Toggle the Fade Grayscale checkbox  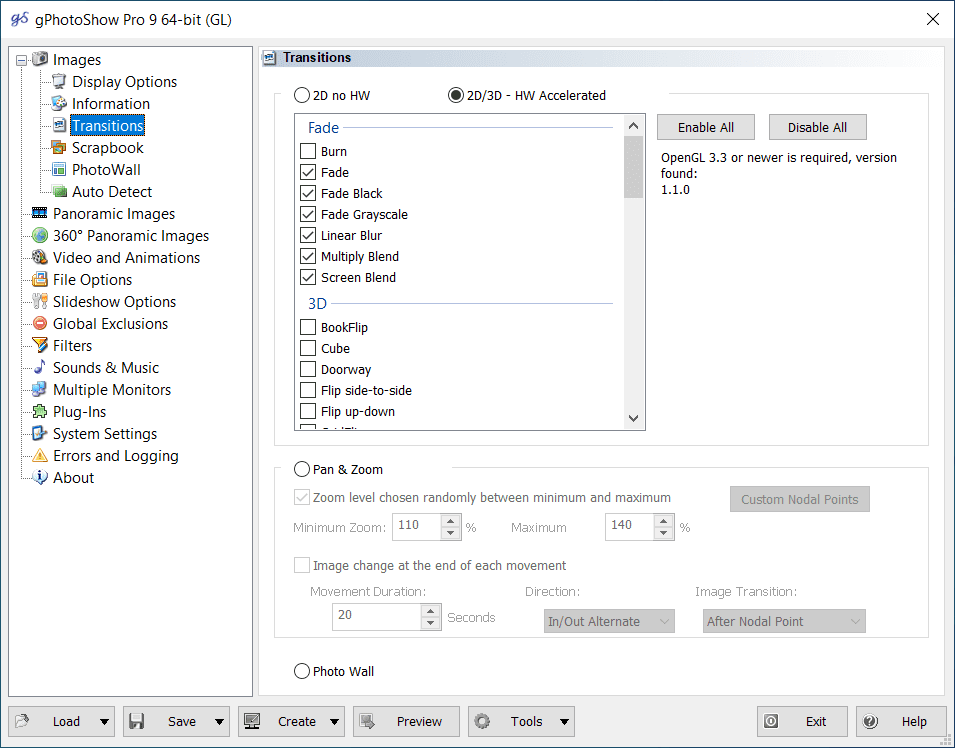pyautogui.click(x=308, y=214)
